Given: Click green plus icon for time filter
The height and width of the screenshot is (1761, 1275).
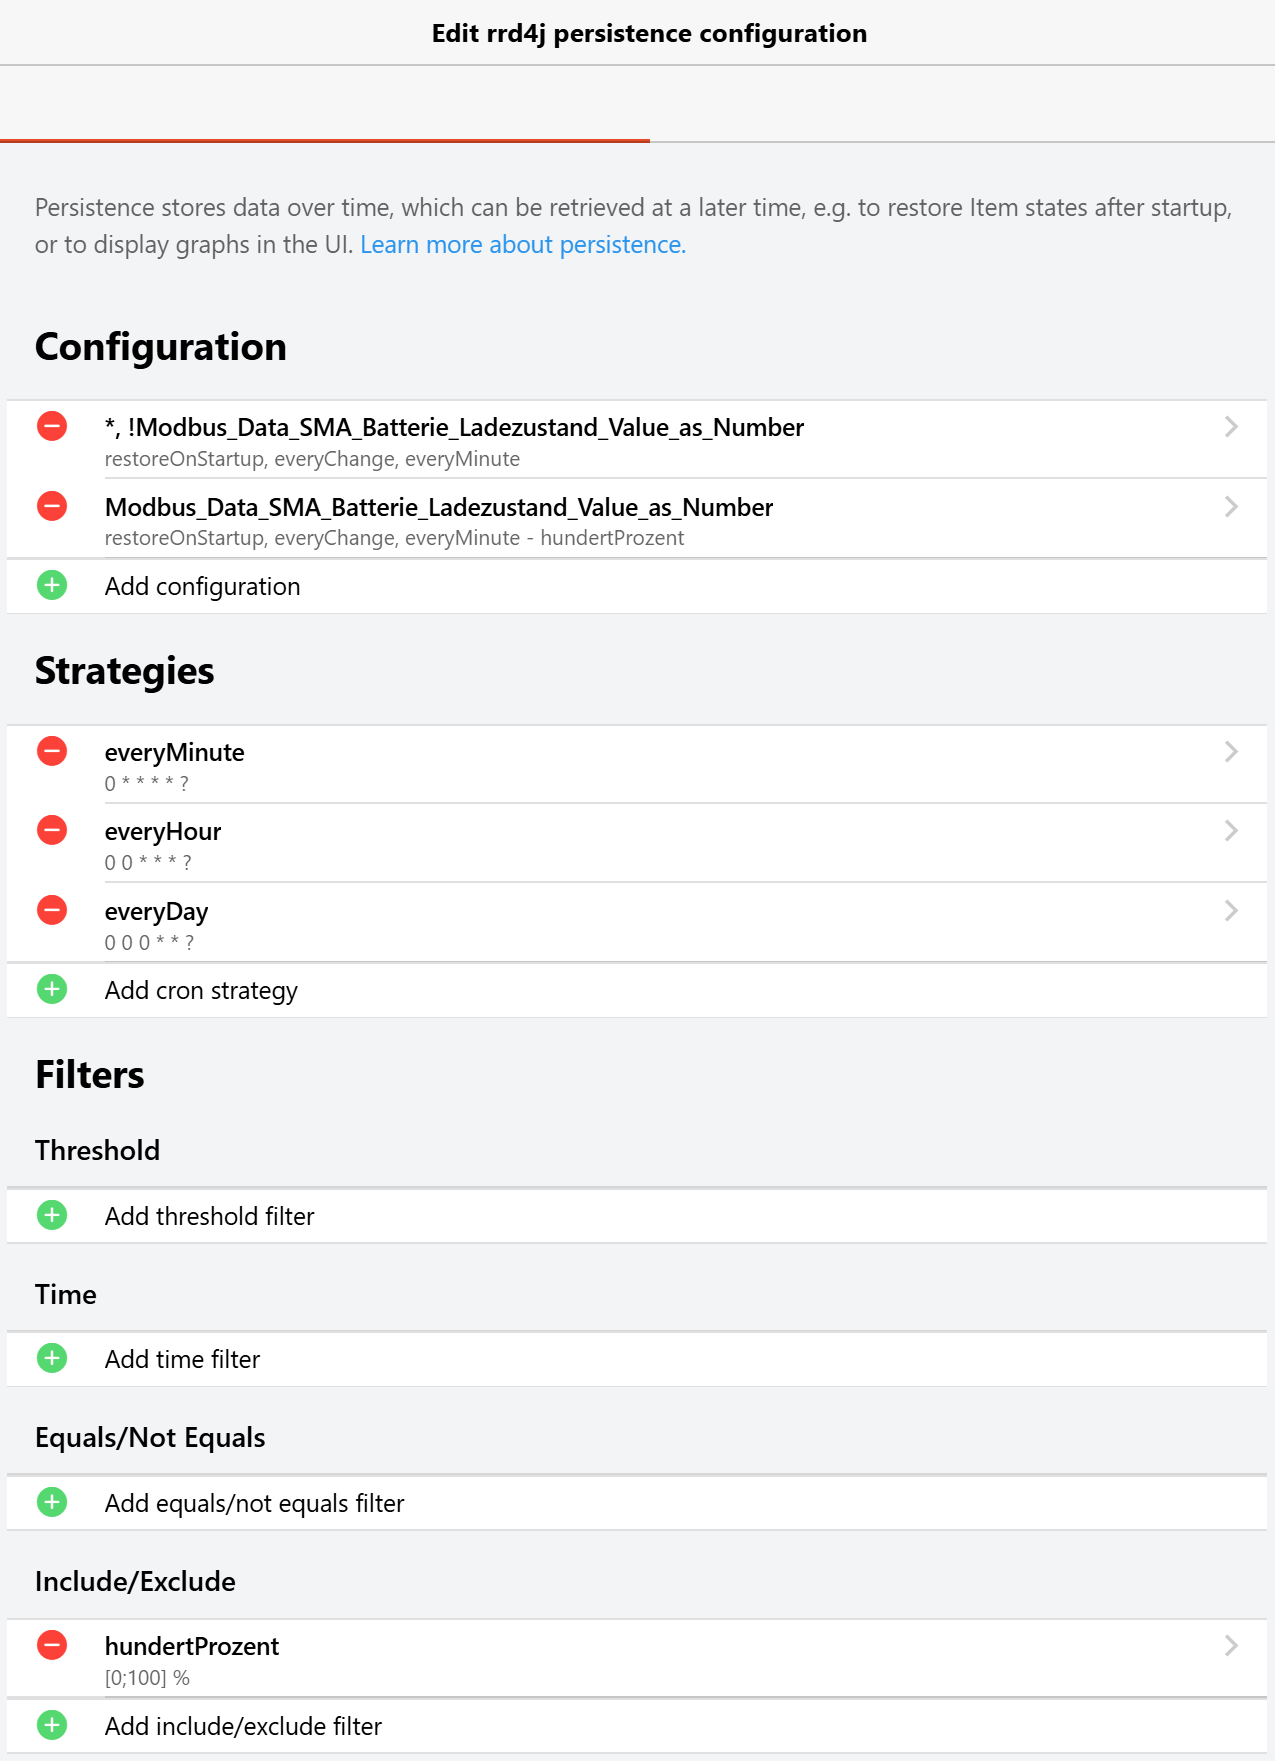Looking at the screenshot, I should (x=52, y=1358).
